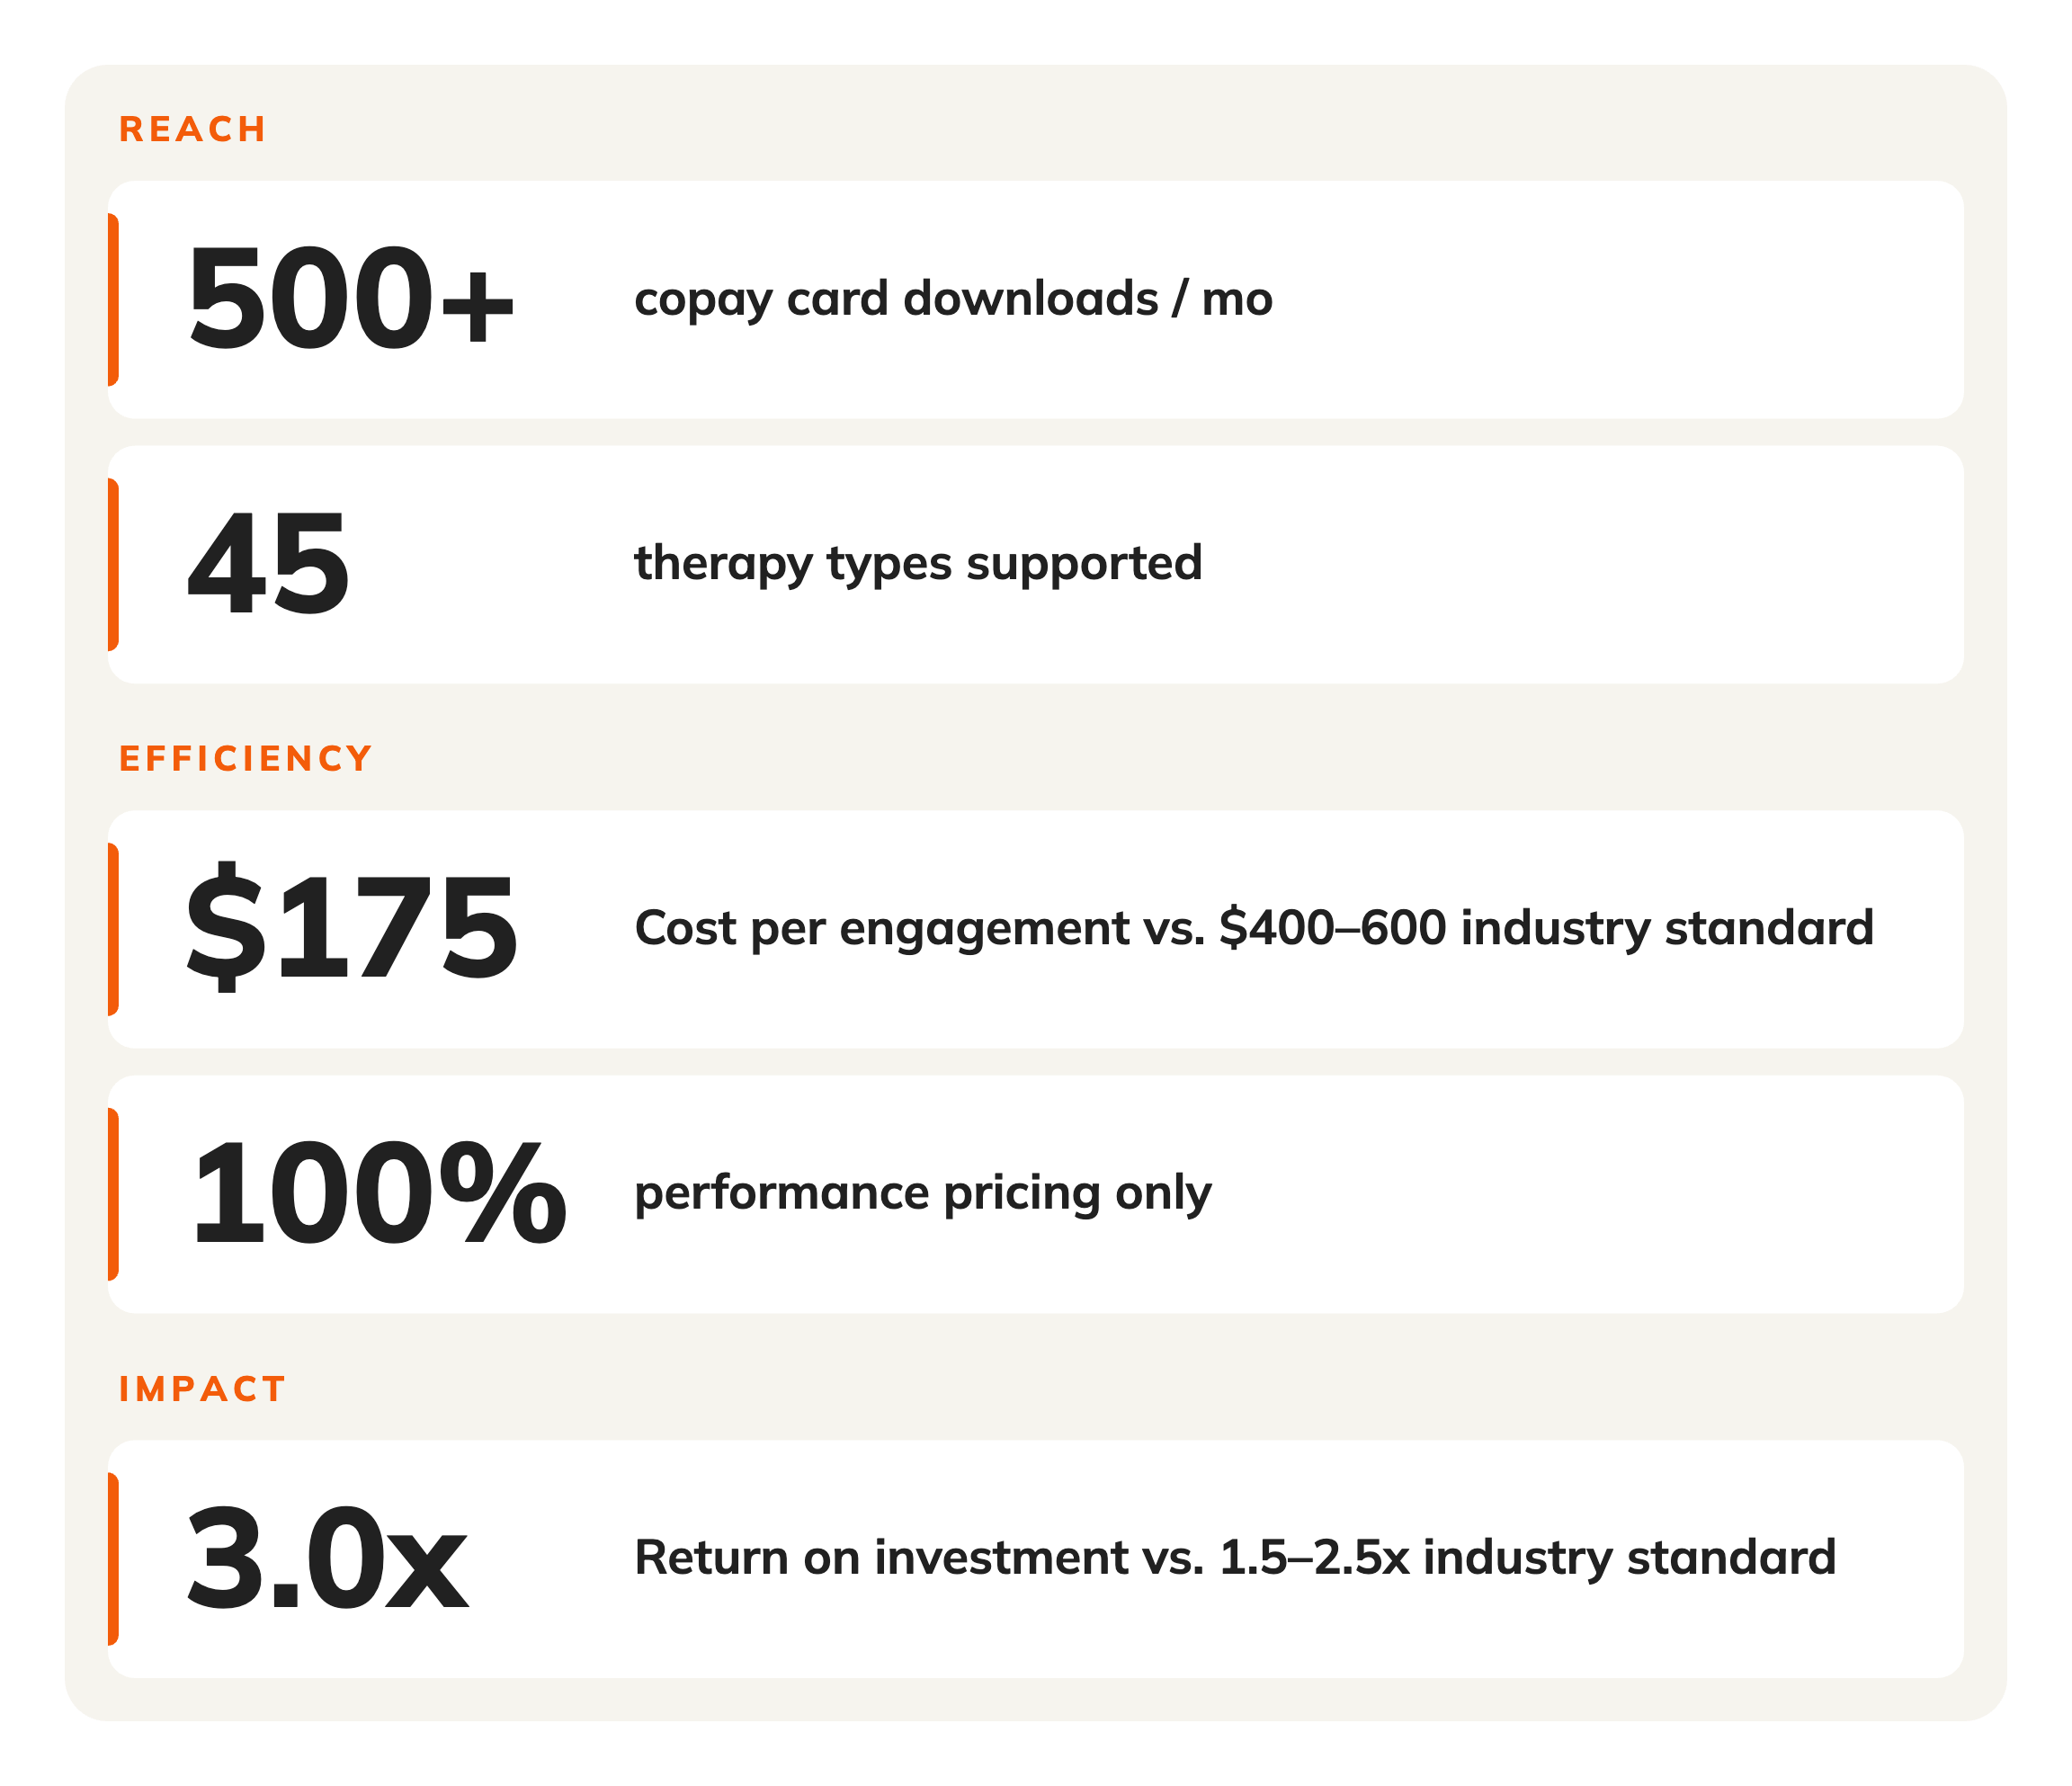This screenshot has width=2072, height=1786.
Task: Click the performance pricing only text
Action: [x=923, y=1193]
